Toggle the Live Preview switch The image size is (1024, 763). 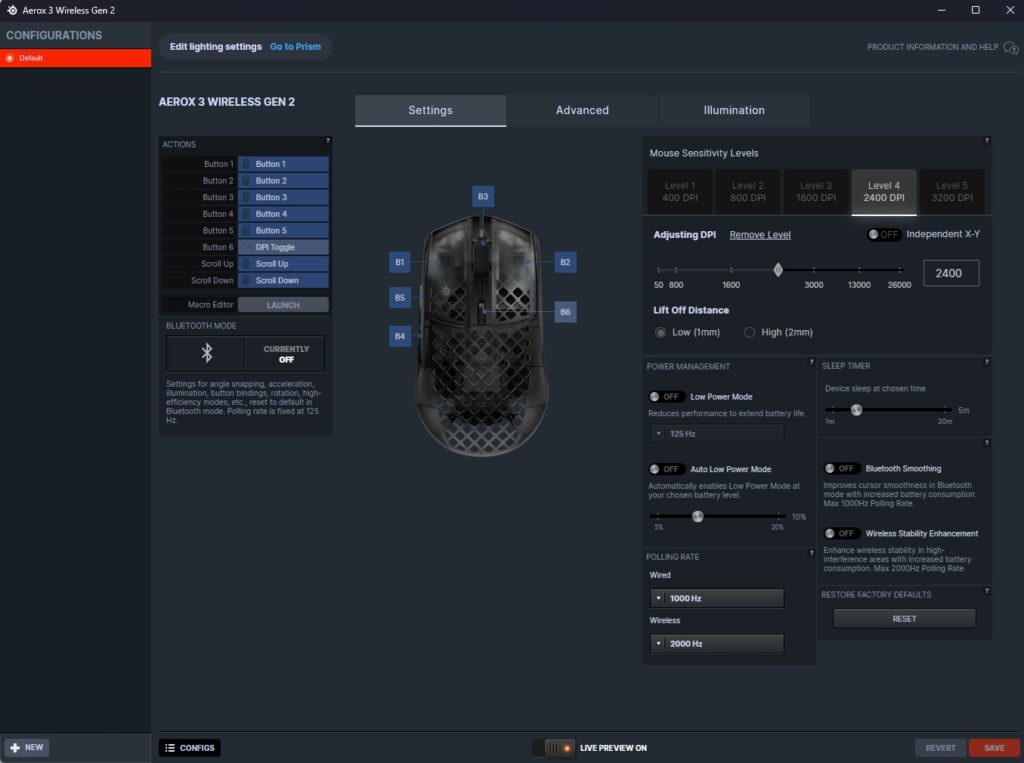(553, 748)
